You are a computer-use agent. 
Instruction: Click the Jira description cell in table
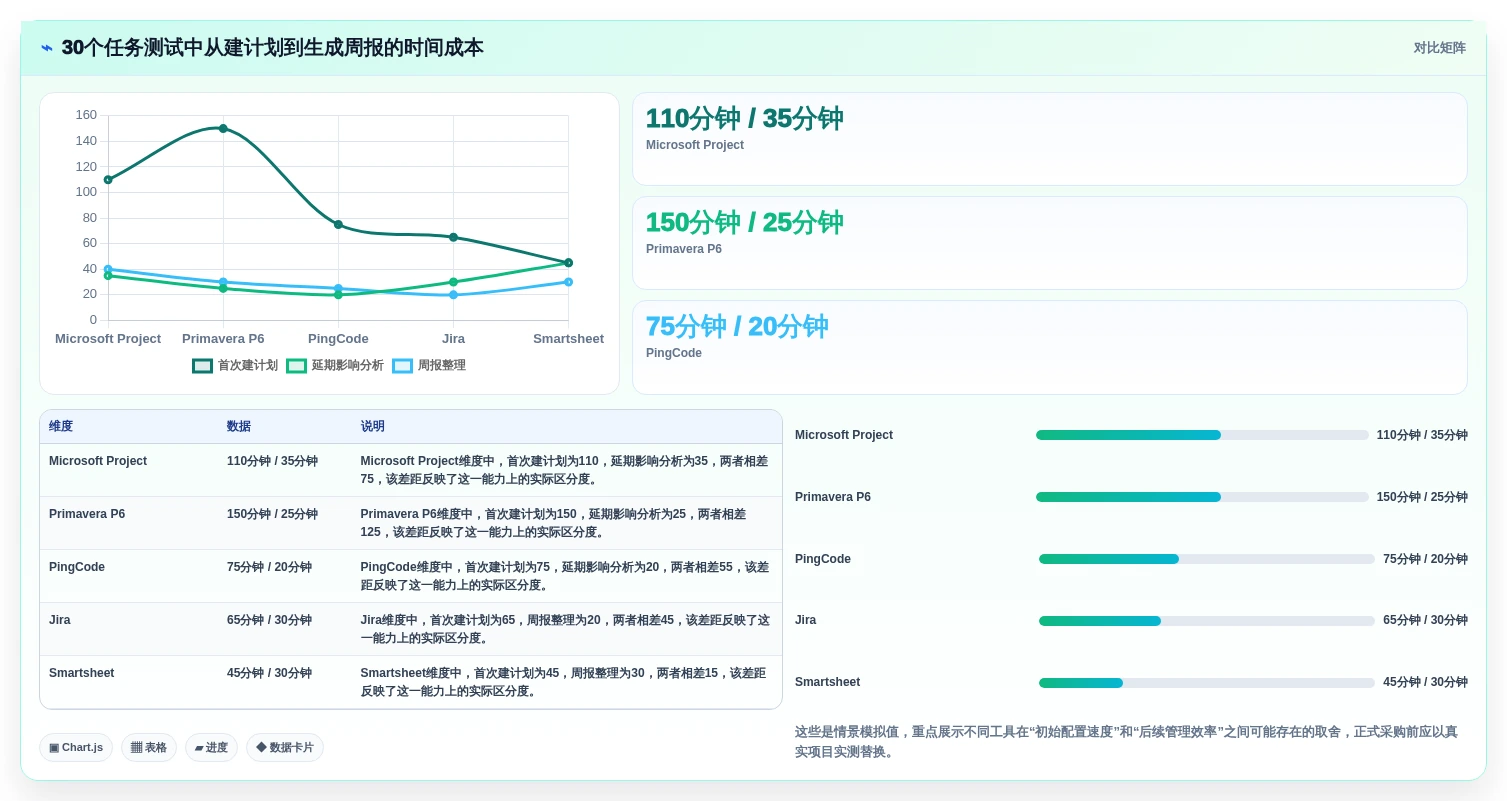[566, 629]
